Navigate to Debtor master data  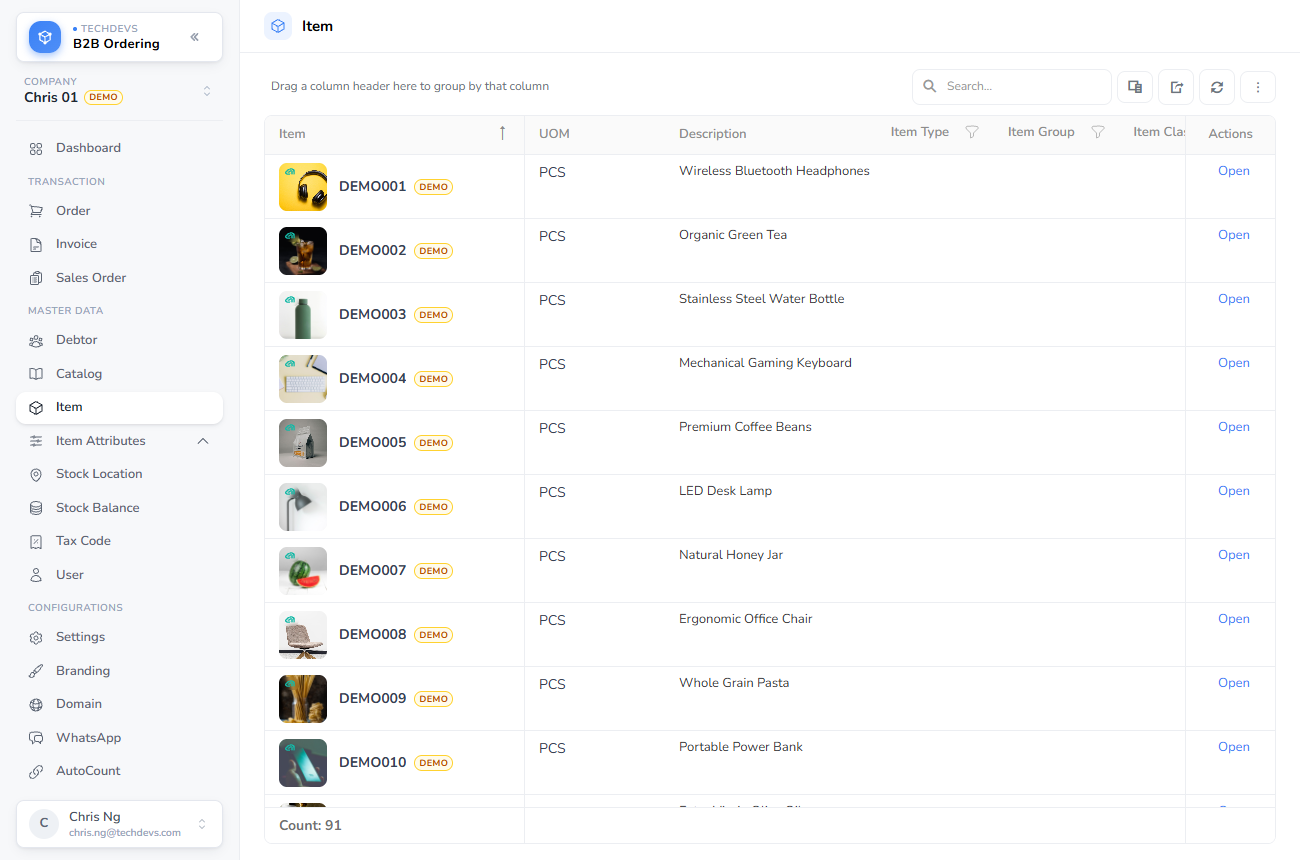pos(119,340)
